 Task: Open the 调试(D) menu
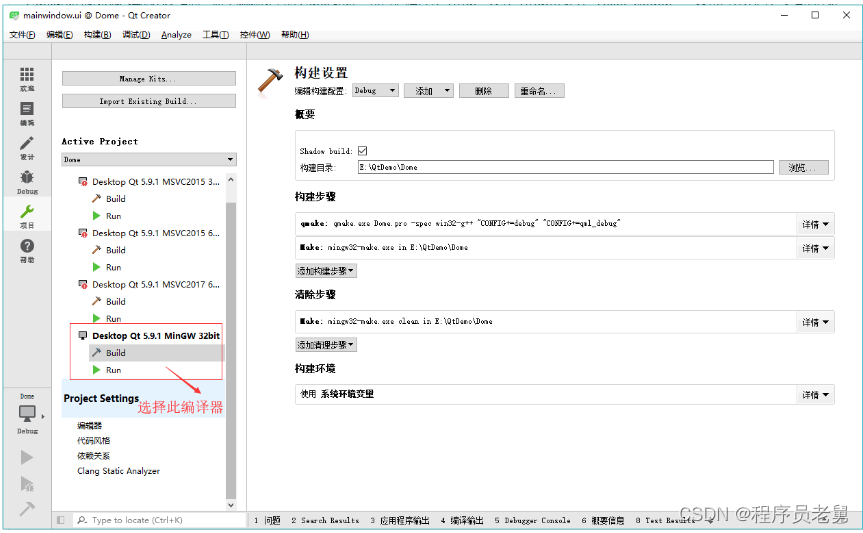click(136, 35)
